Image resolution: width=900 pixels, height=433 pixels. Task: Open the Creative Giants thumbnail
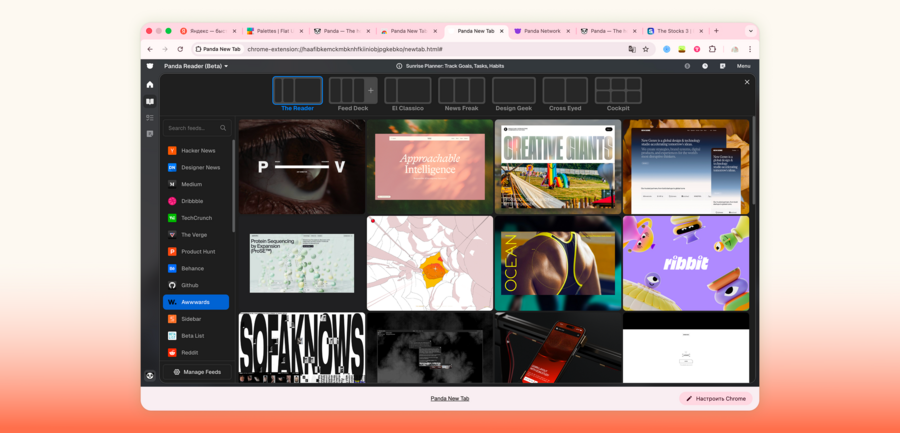558,167
